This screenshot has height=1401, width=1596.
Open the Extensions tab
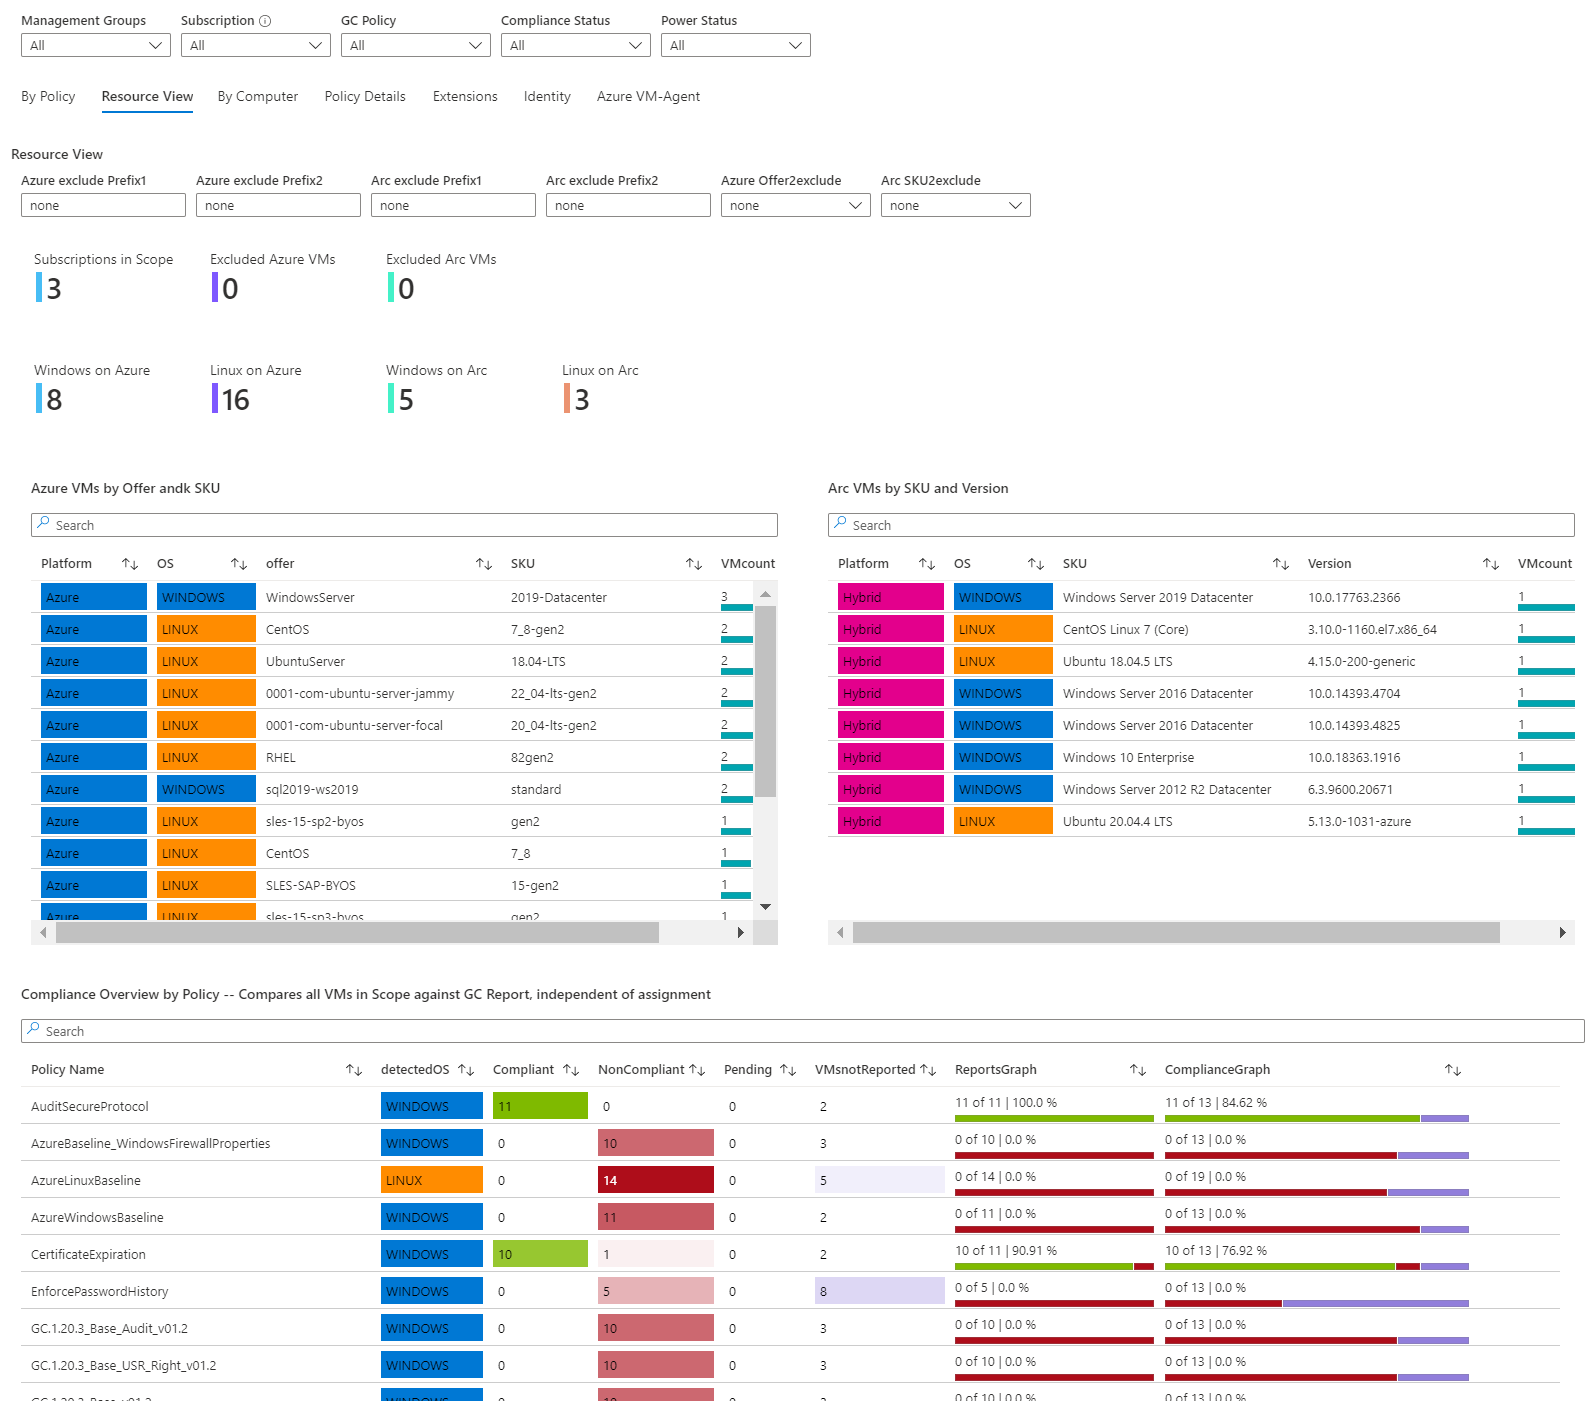pyautogui.click(x=465, y=97)
